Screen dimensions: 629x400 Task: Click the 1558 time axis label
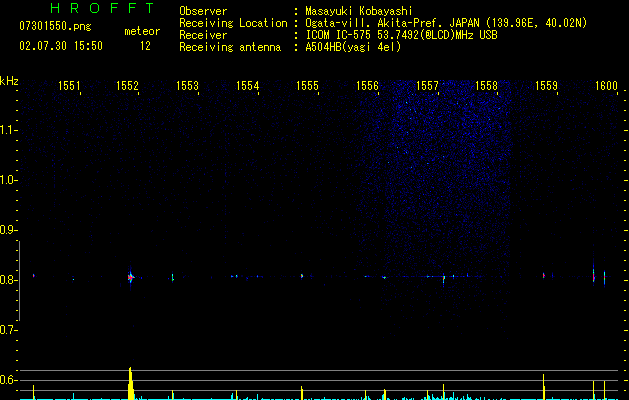486,86
